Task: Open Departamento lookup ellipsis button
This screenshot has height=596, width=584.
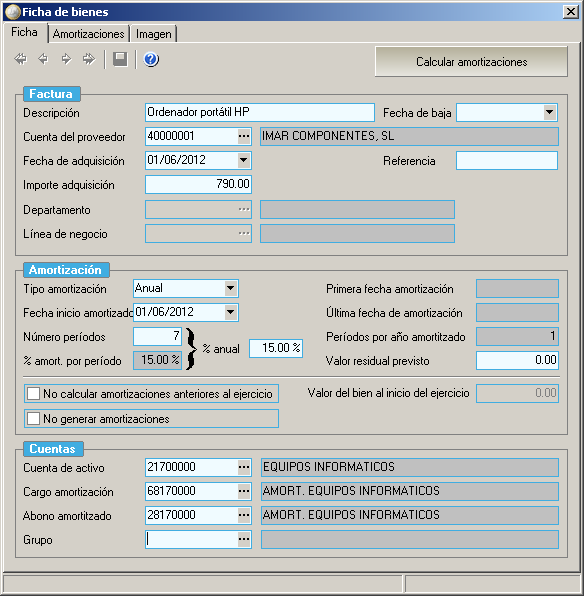Action: [x=244, y=209]
